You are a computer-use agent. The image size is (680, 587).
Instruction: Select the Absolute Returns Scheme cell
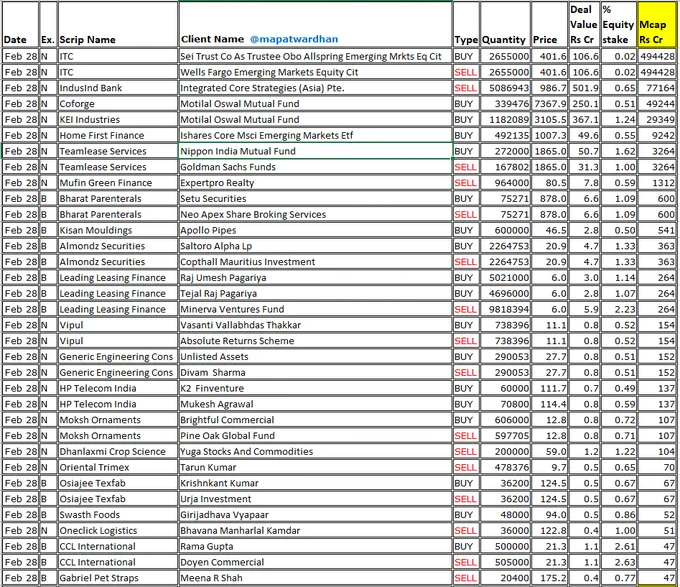[x=315, y=341]
